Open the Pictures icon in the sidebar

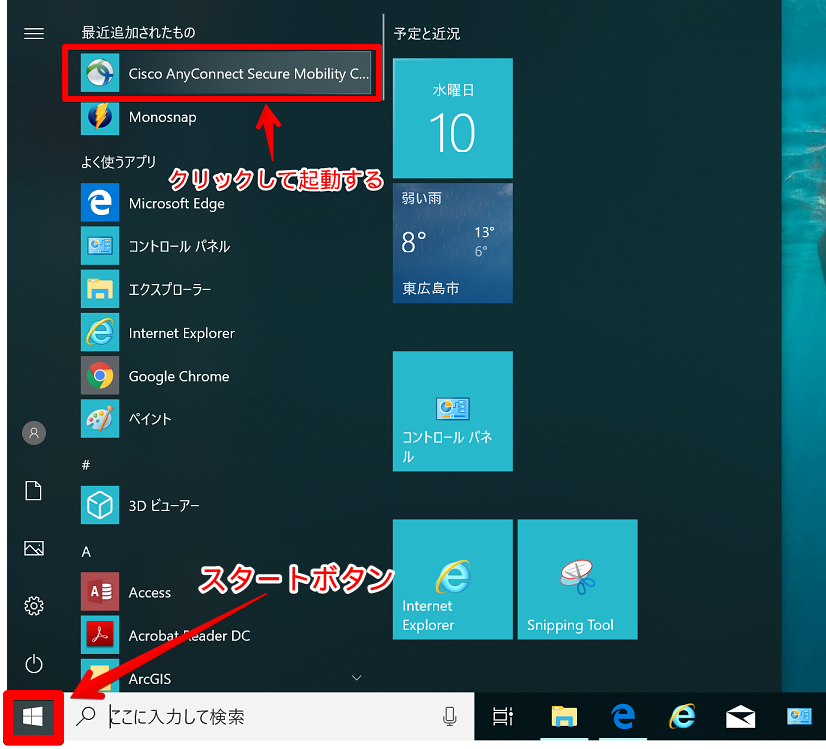(34, 548)
